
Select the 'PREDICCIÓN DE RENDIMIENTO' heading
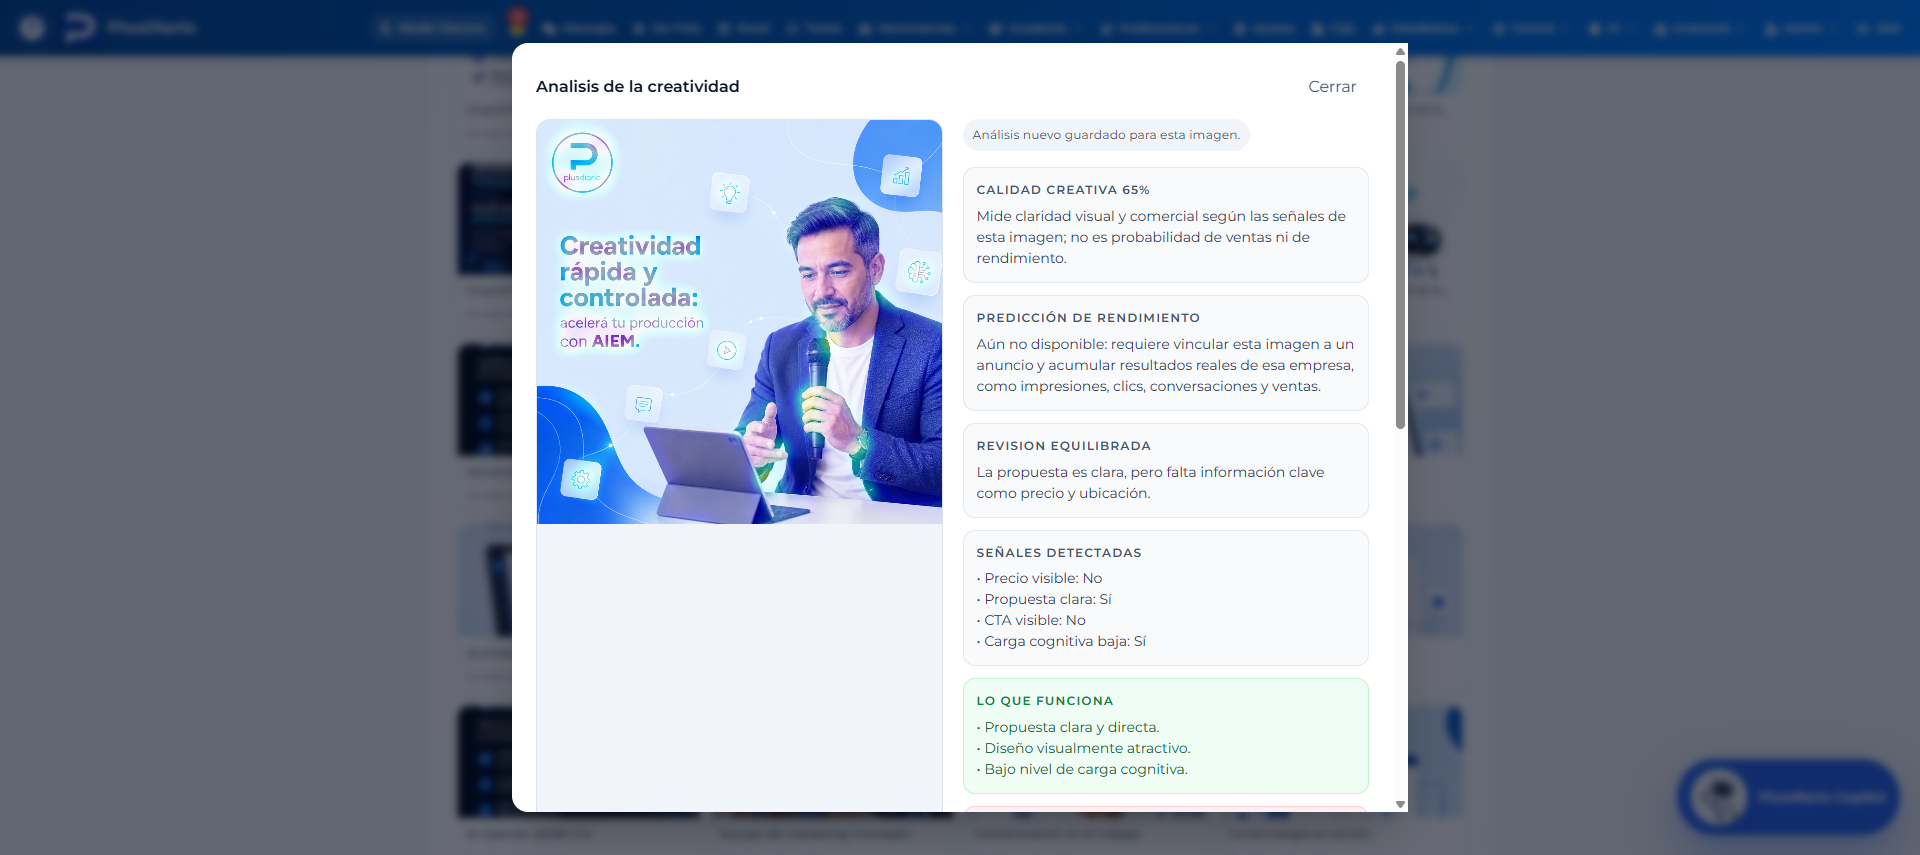tap(1088, 318)
